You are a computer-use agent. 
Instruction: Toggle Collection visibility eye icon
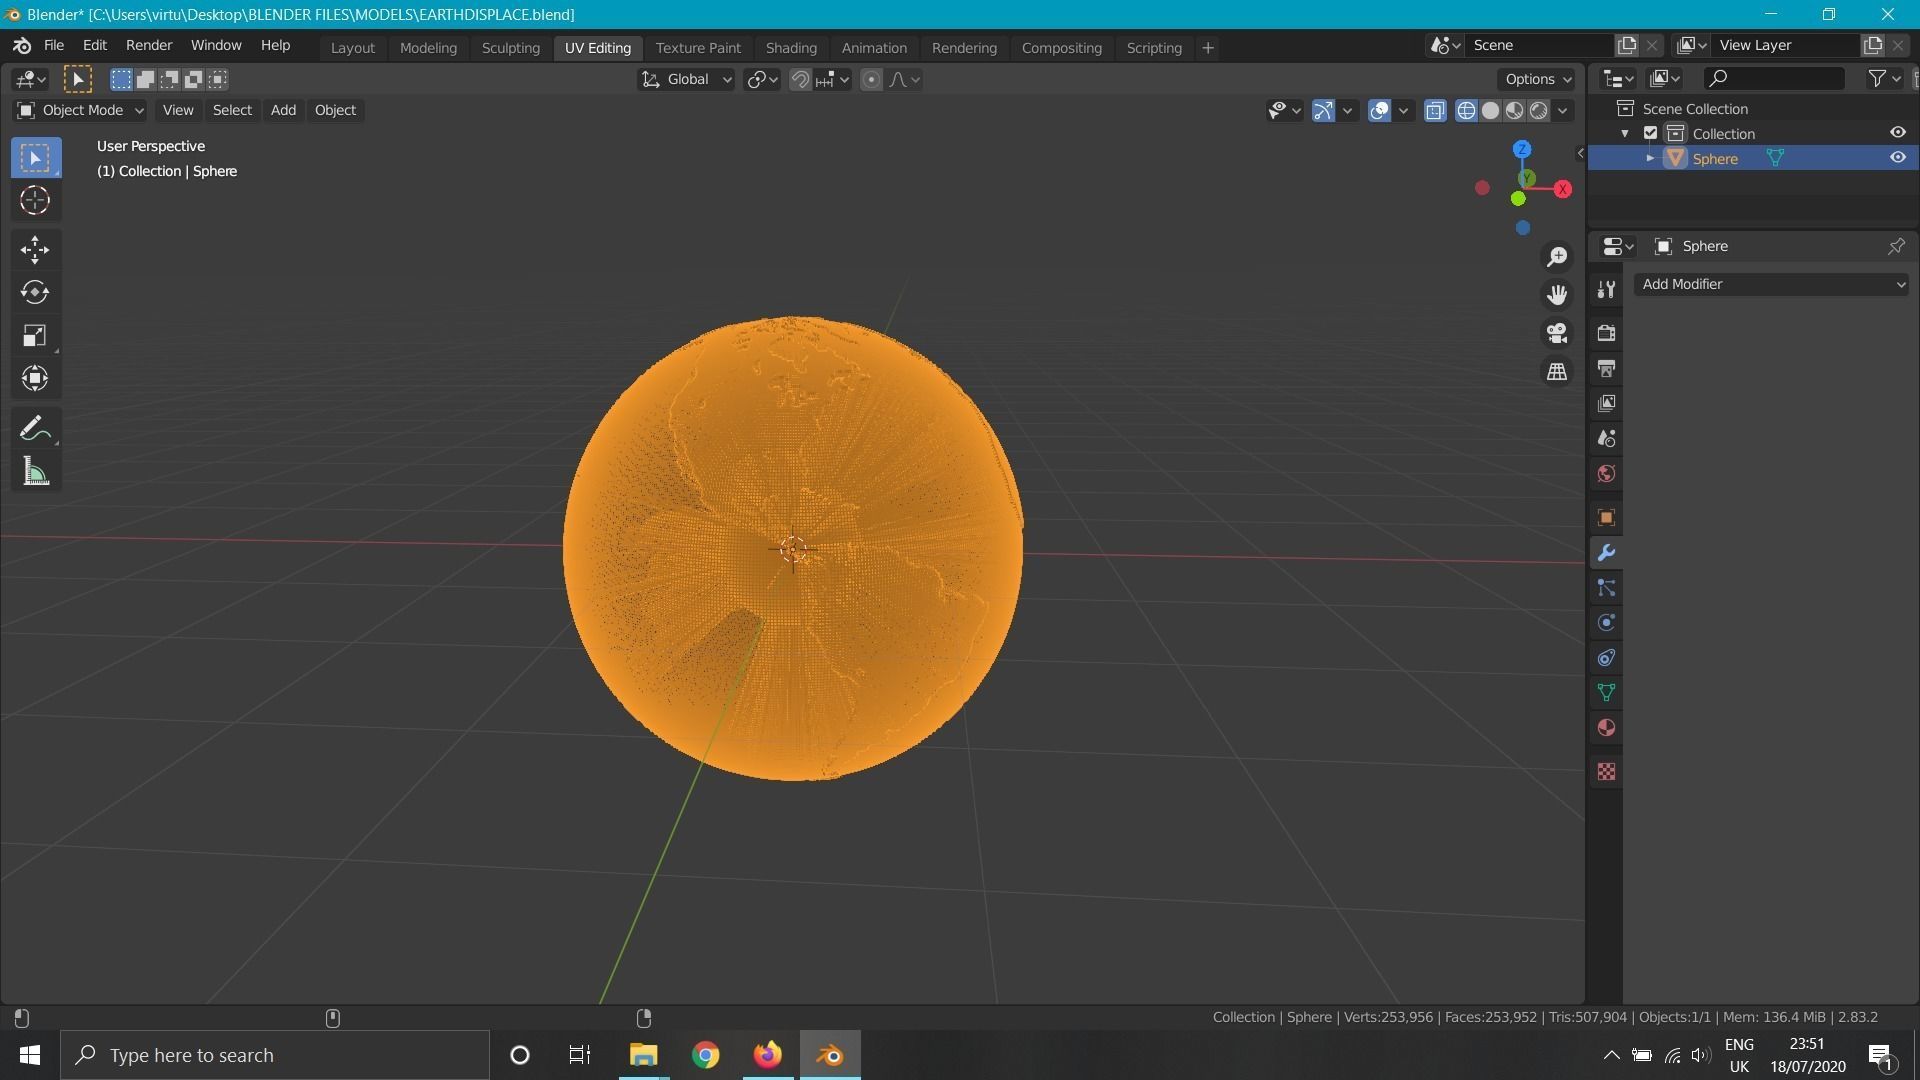point(1897,133)
